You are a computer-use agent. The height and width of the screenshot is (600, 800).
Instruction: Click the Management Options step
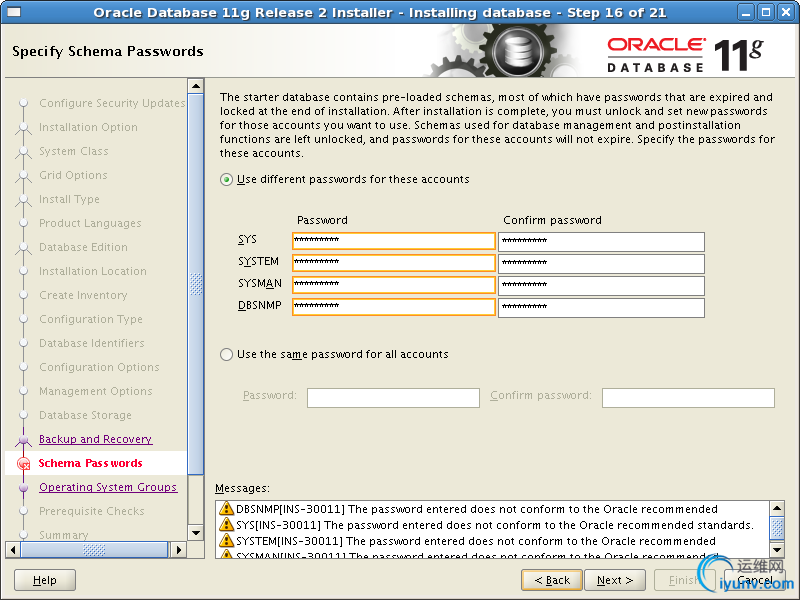[96, 391]
